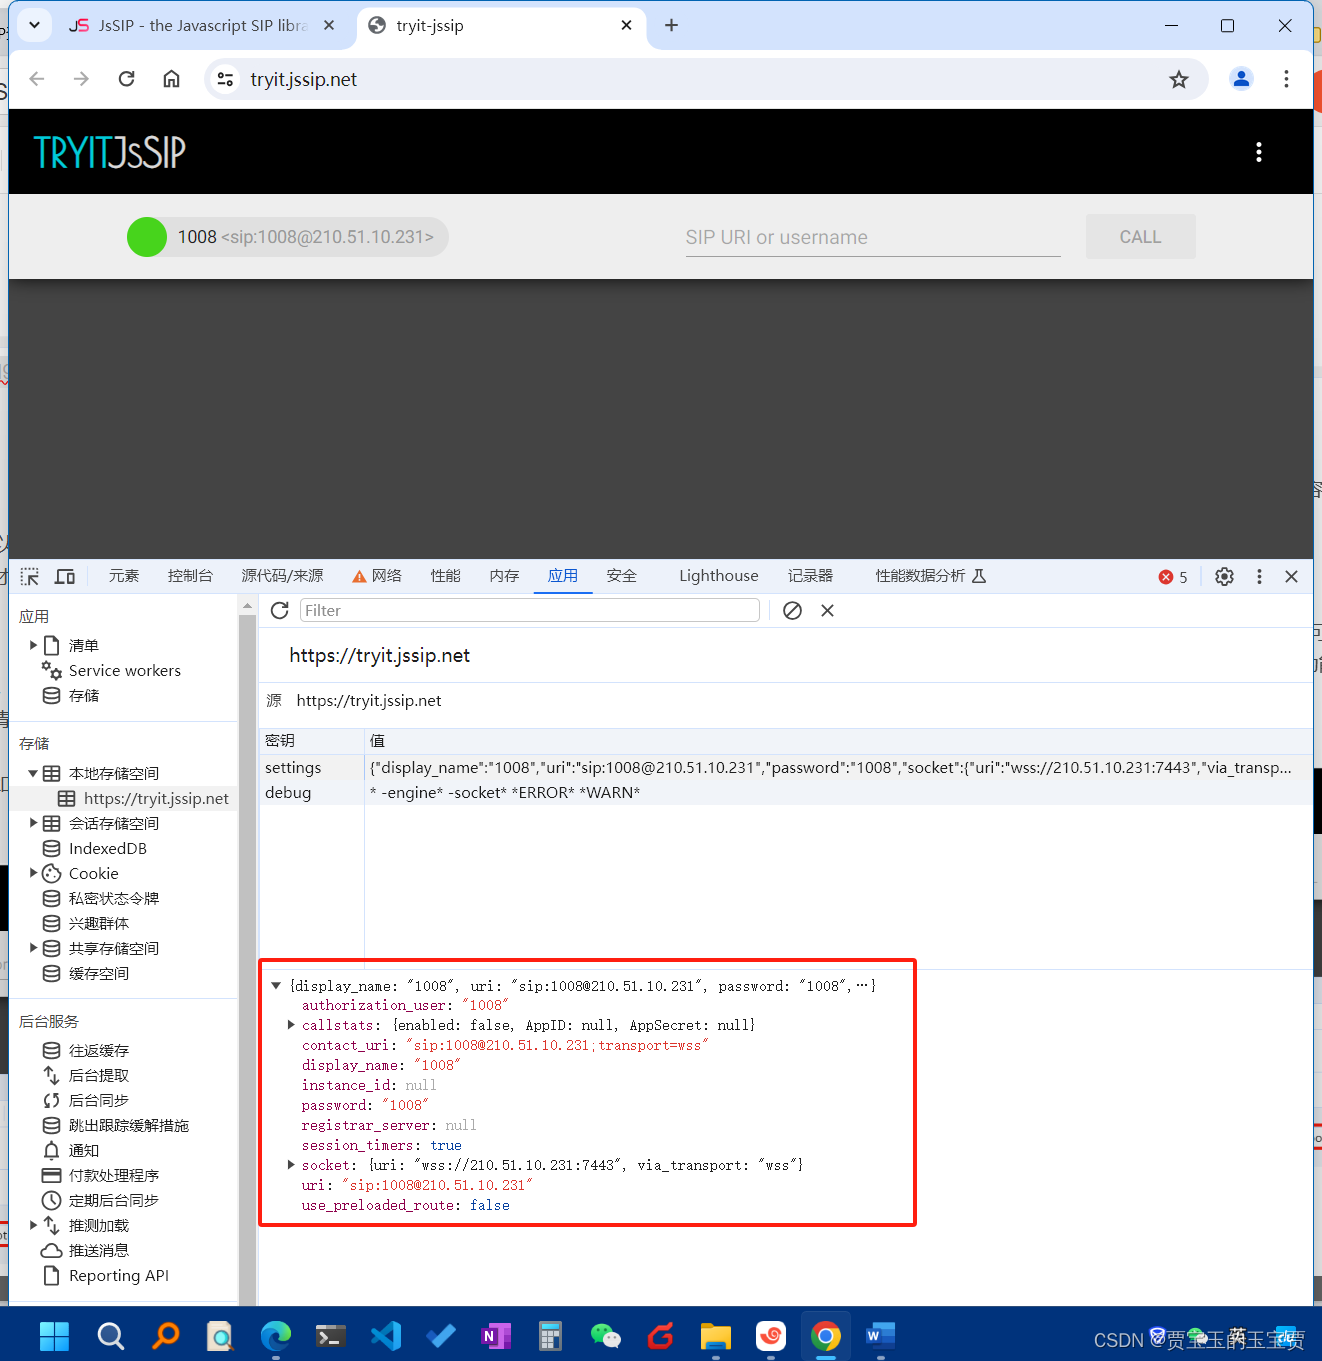
Task: Bookmark this page with star icon
Action: click(1179, 79)
